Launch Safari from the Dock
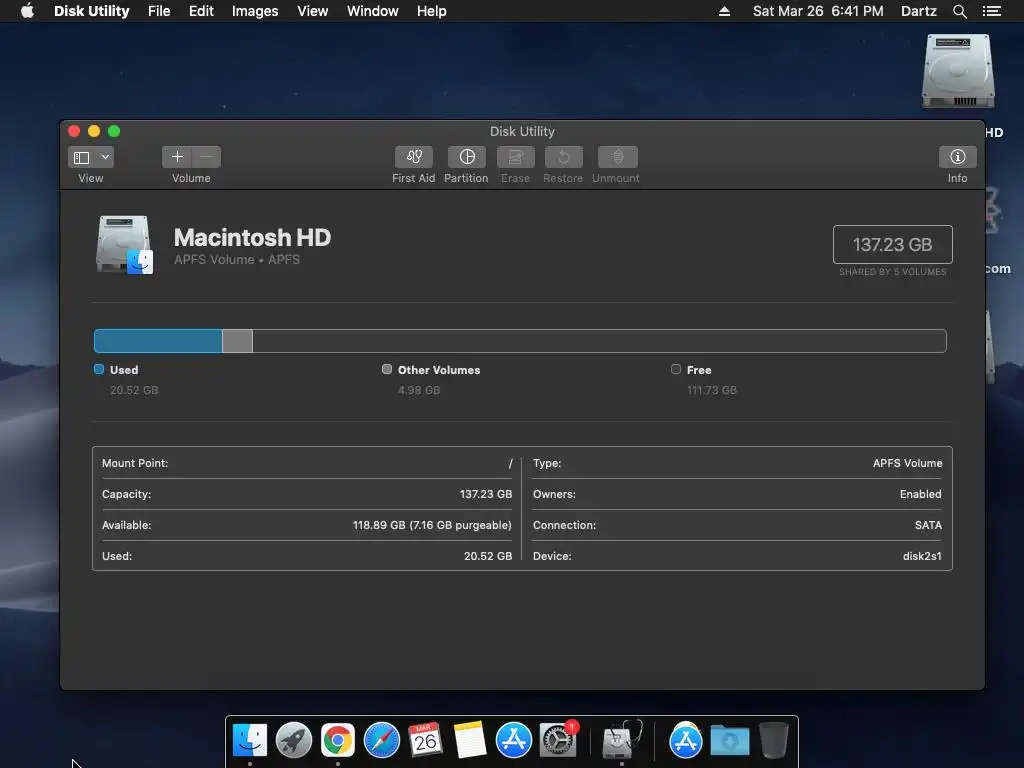The height and width of the screenshot is (768, 1024). click(x=381, y=740)
